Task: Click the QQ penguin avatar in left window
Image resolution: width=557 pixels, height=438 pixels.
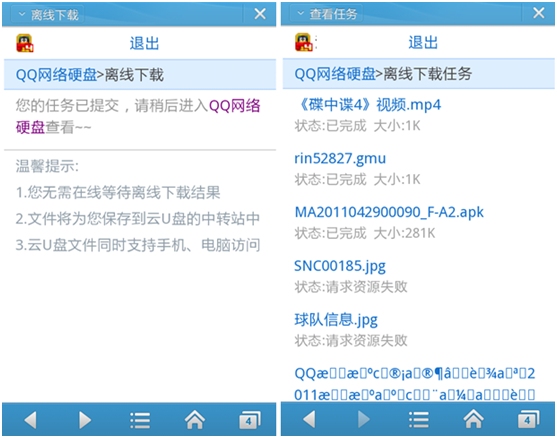Action: [x=25, y=43]
